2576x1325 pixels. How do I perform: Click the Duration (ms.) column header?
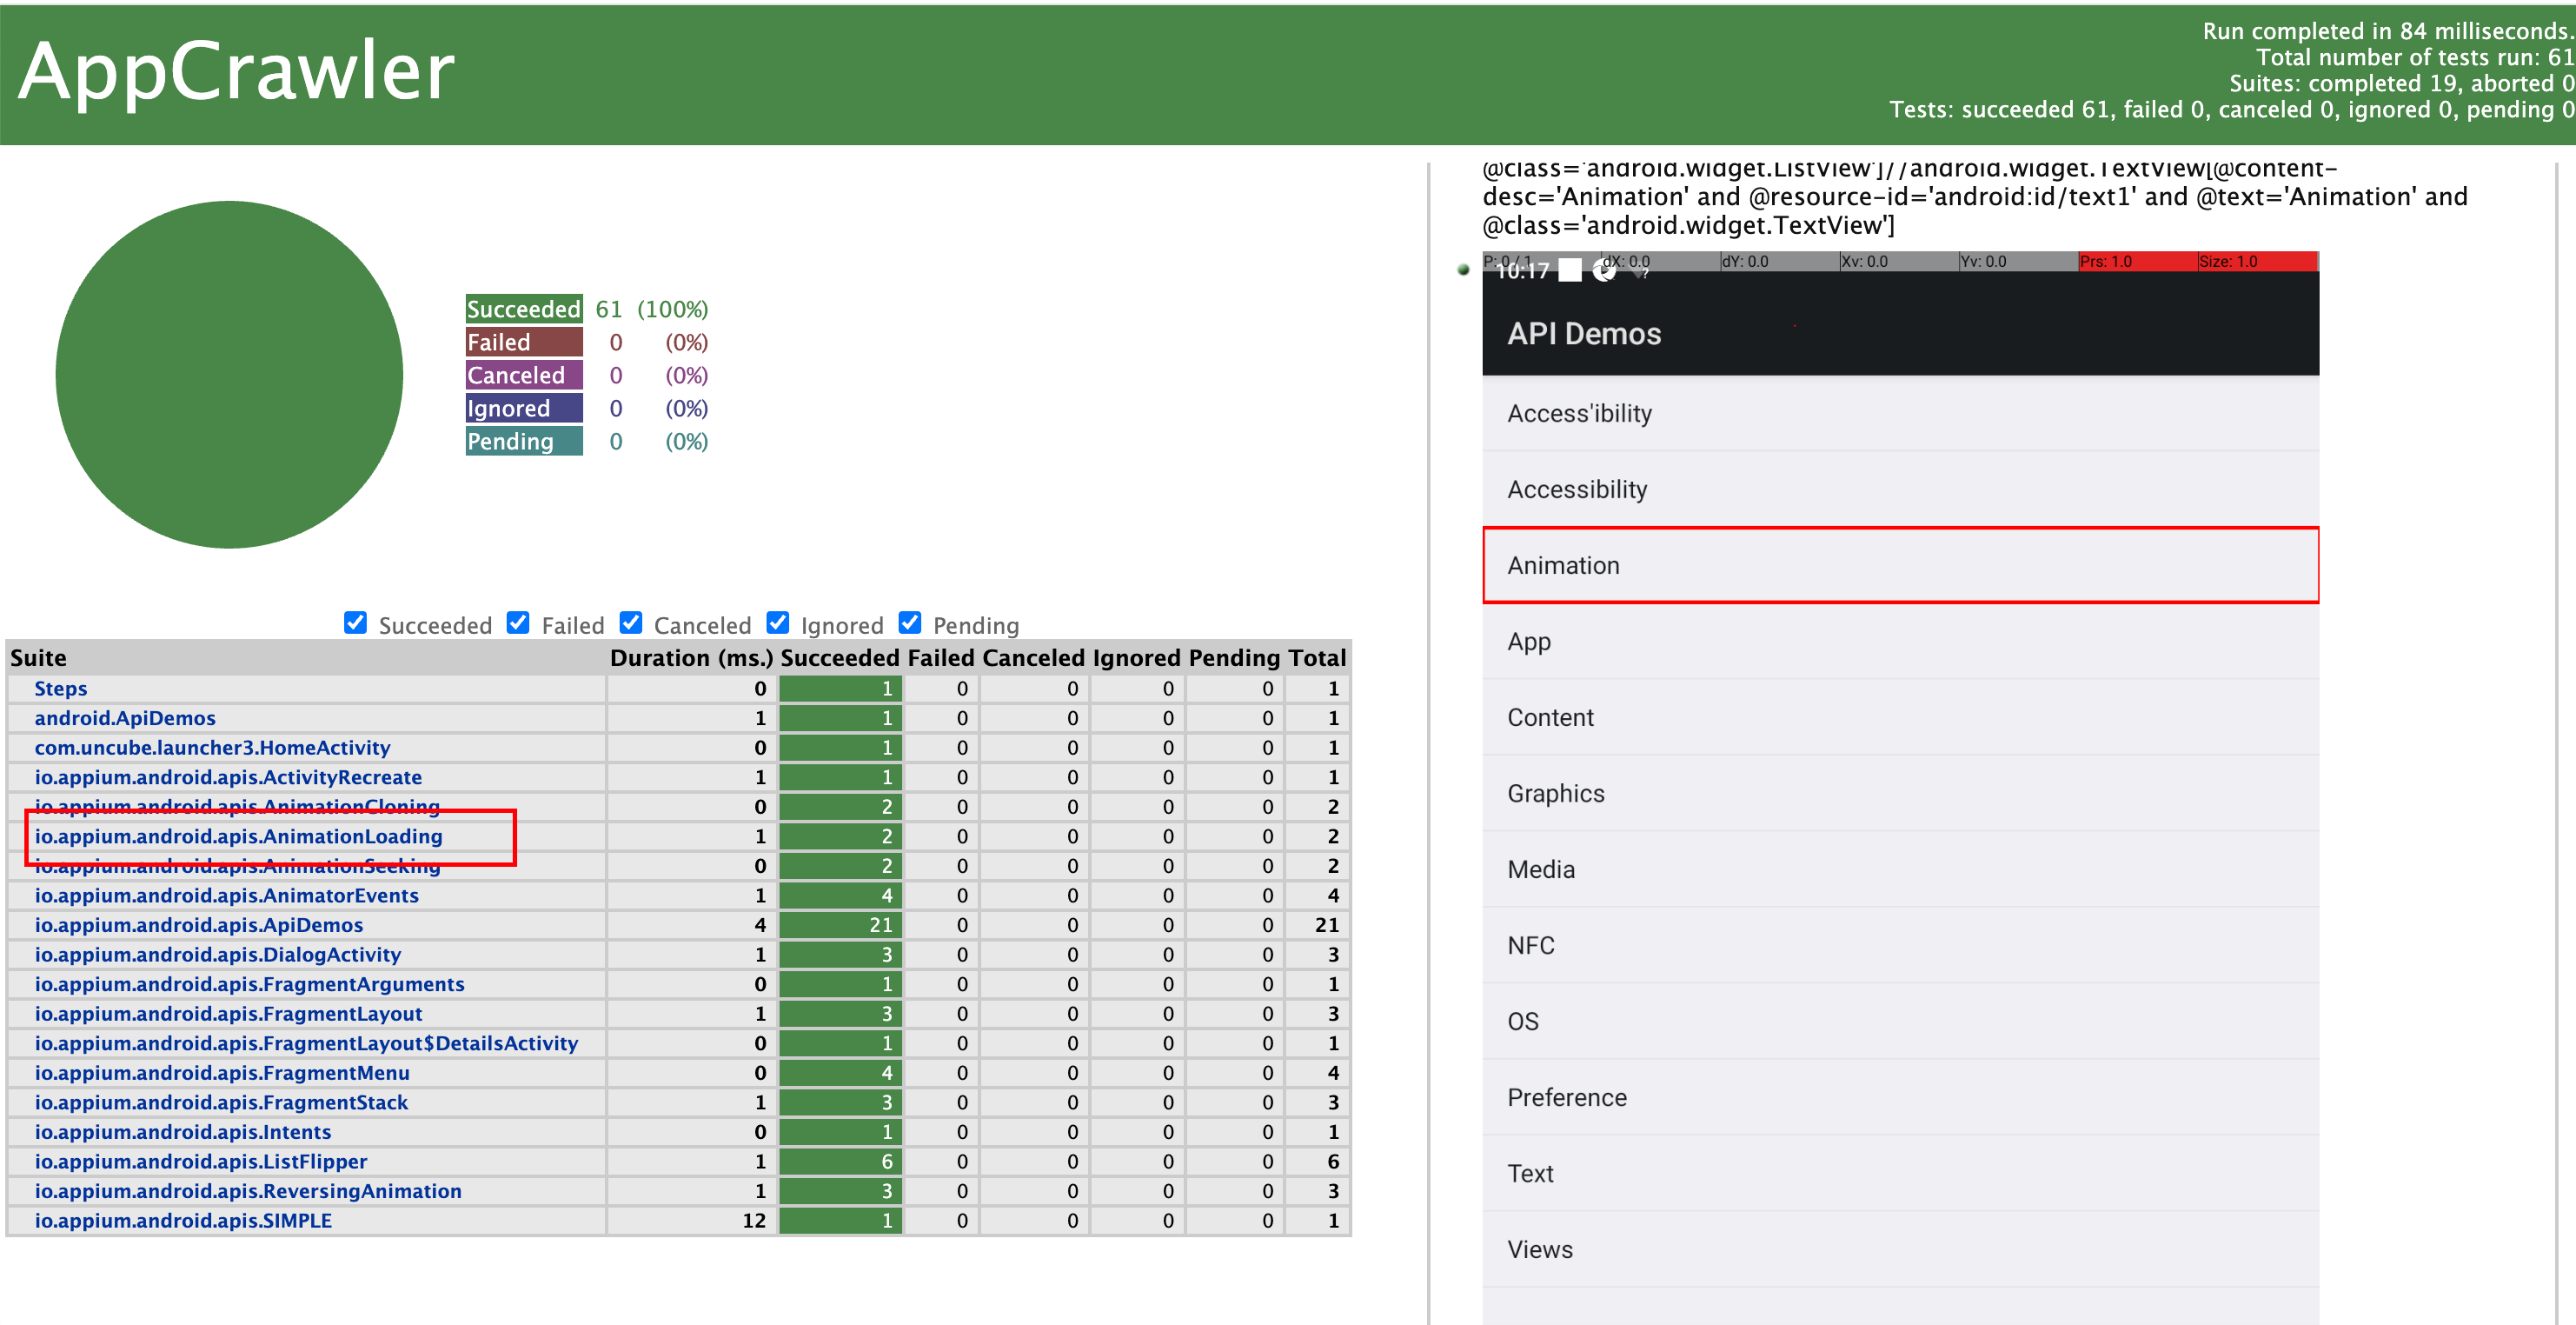pos(691,657)
